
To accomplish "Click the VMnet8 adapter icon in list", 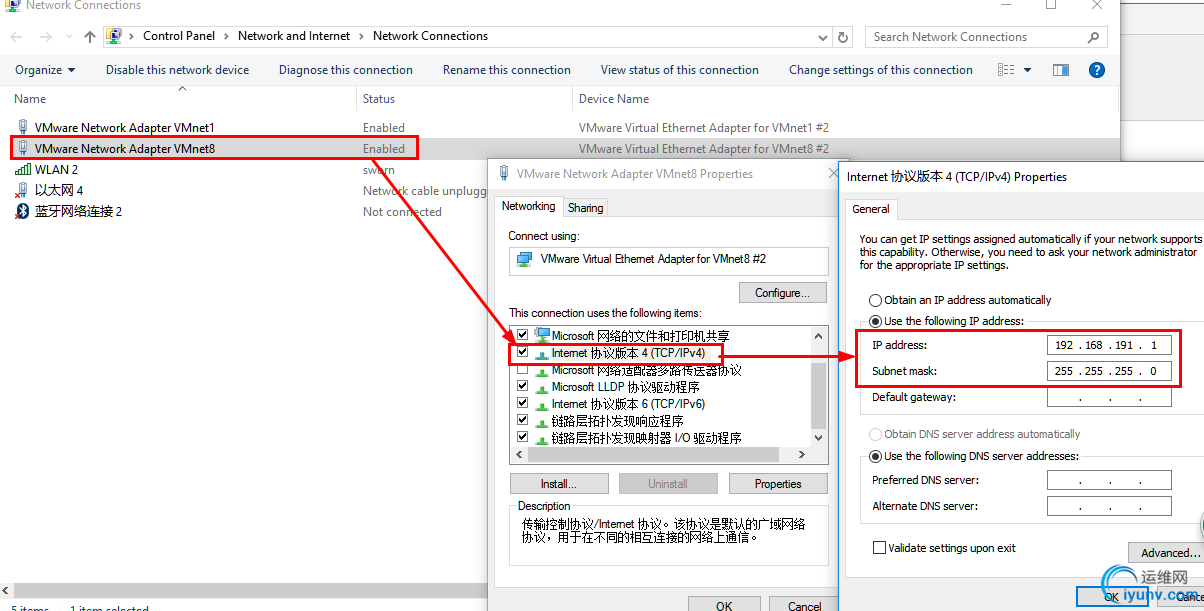I will pyautogui.click(x=23, y=149).
